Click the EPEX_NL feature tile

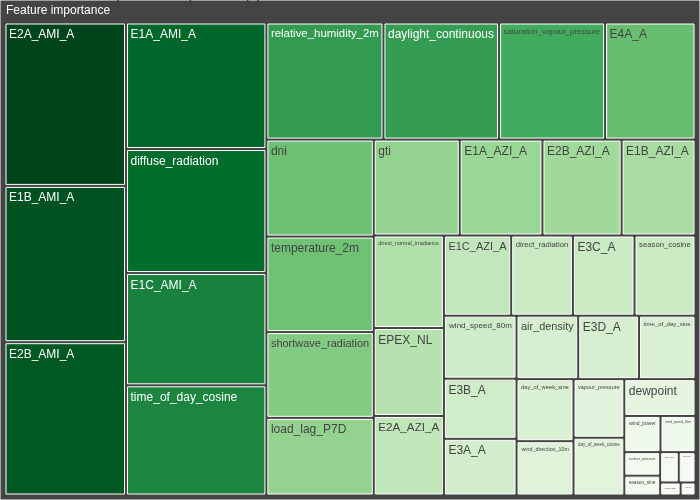(408, 372)
